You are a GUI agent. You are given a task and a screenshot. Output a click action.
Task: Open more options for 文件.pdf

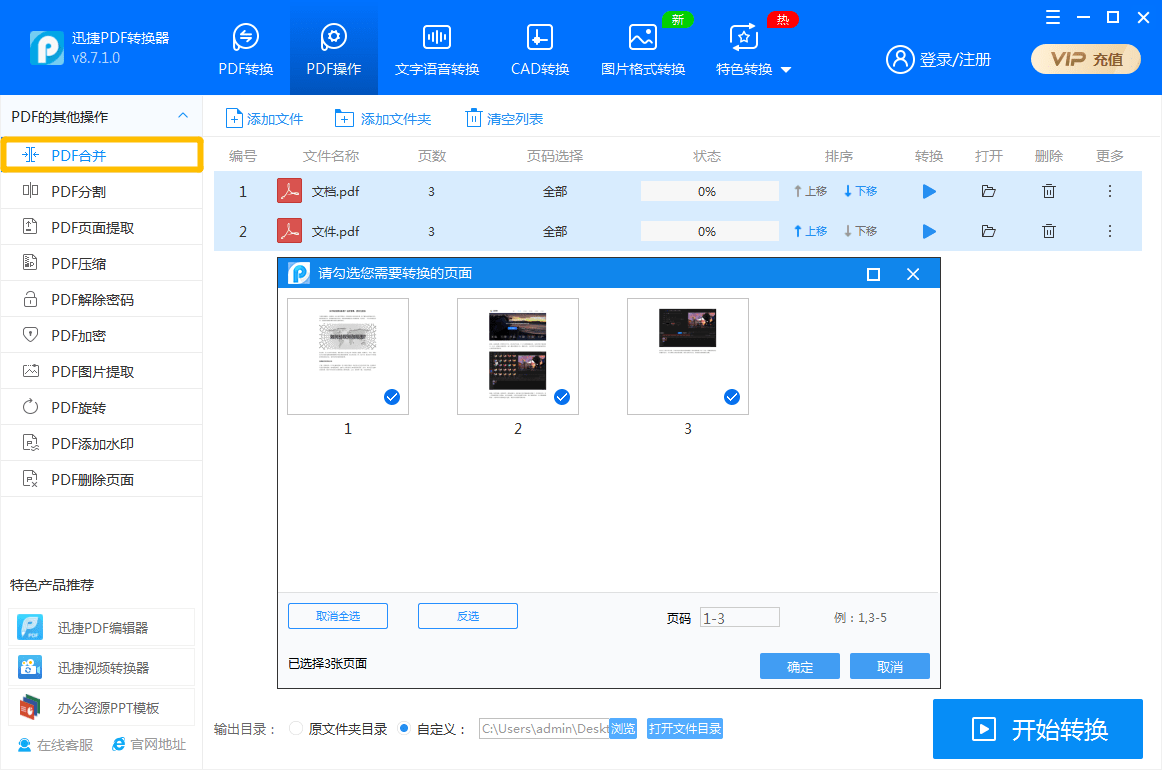click(1109, 231)
